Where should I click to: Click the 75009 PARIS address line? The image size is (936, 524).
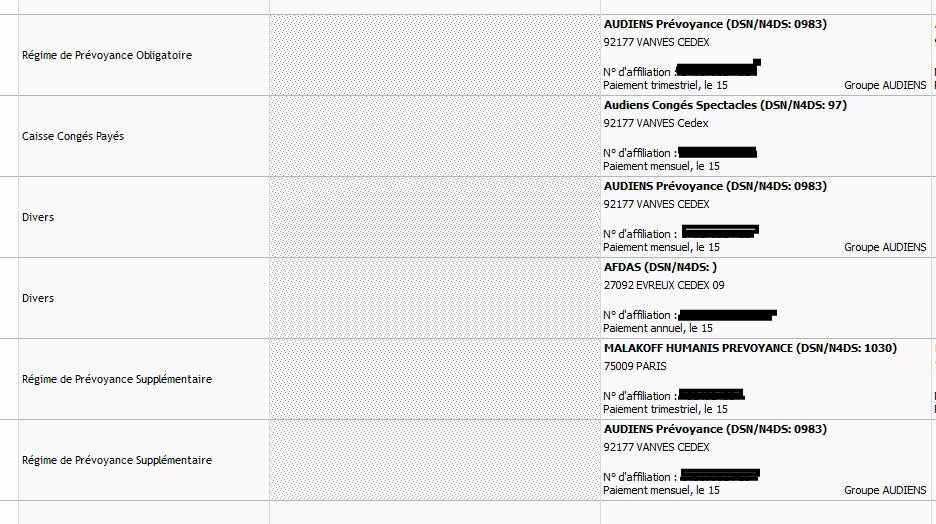635,366
